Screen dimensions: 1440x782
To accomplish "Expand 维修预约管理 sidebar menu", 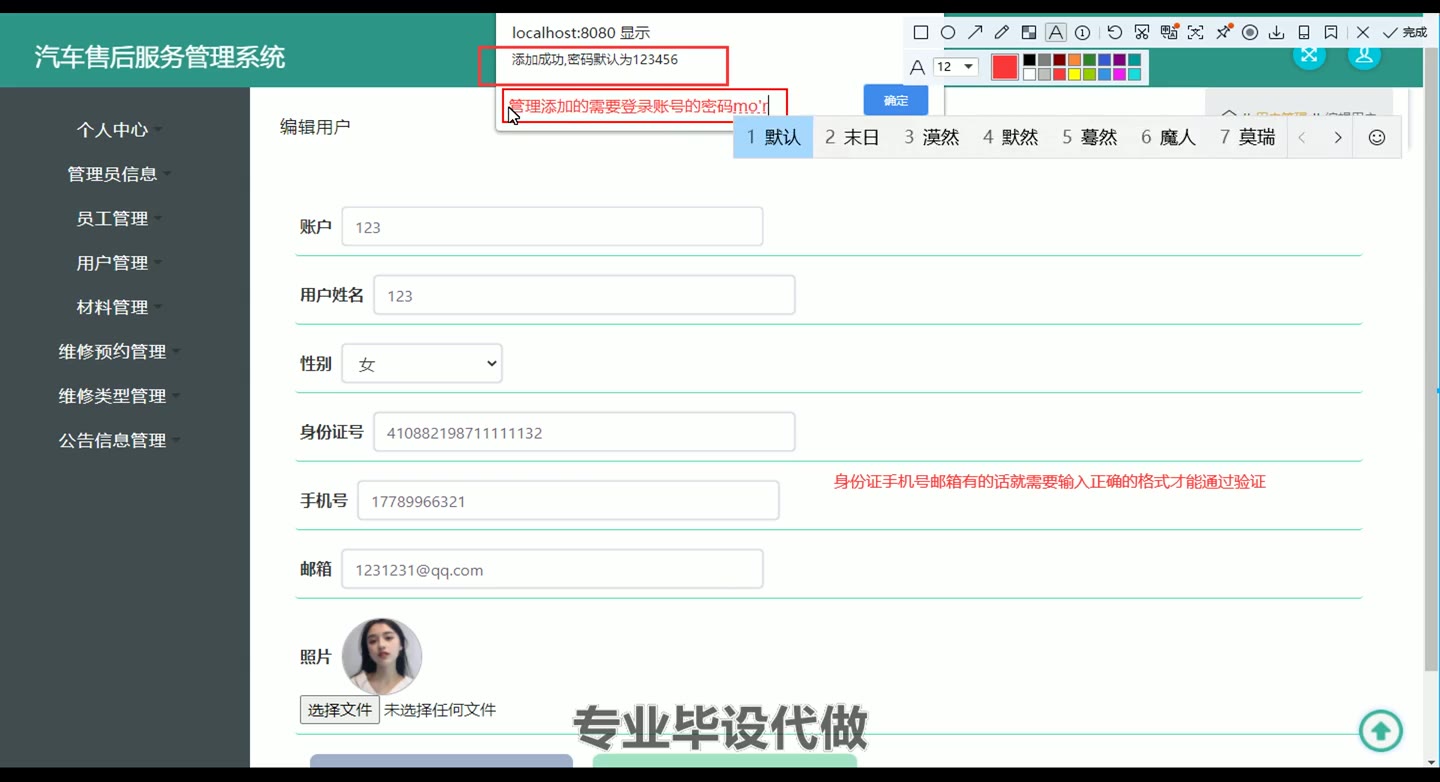I will click(x=118, y=352).
